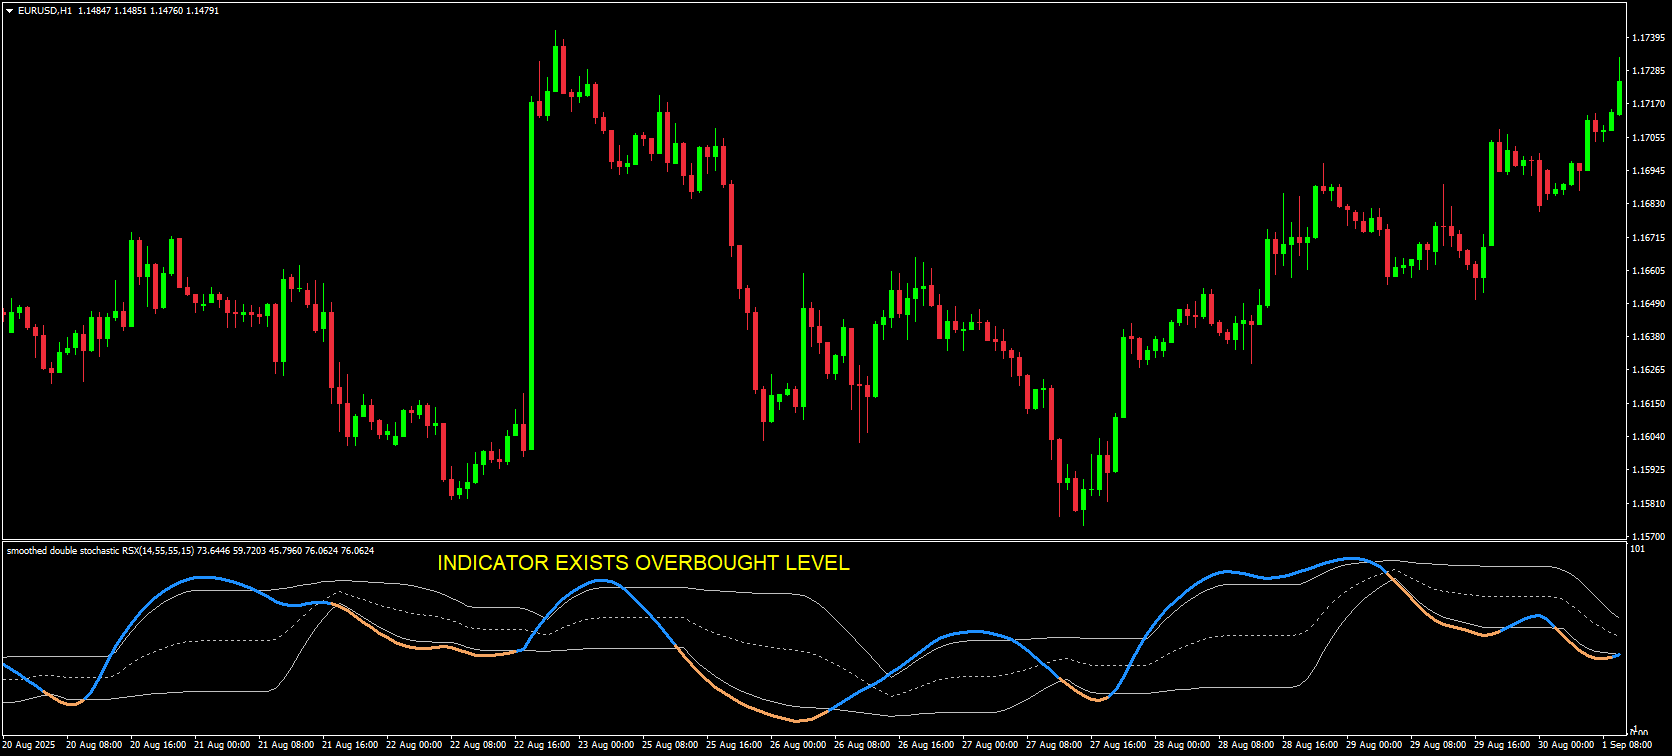Select the yellow INDICATOR EXISTS OVERBOUGHT LEVEL annotation
1672x756 pixels.
[643, 563]
